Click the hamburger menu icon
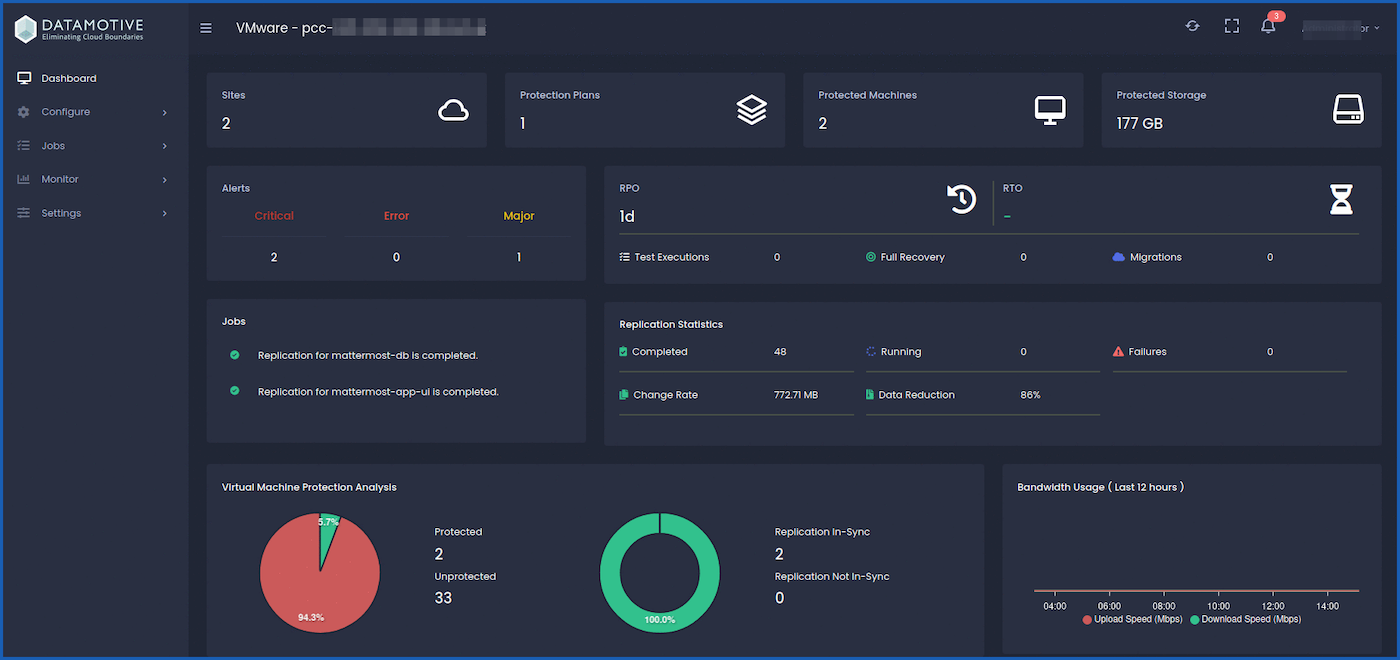Screen dimensions: 1400x660 (x=206, y=28)
